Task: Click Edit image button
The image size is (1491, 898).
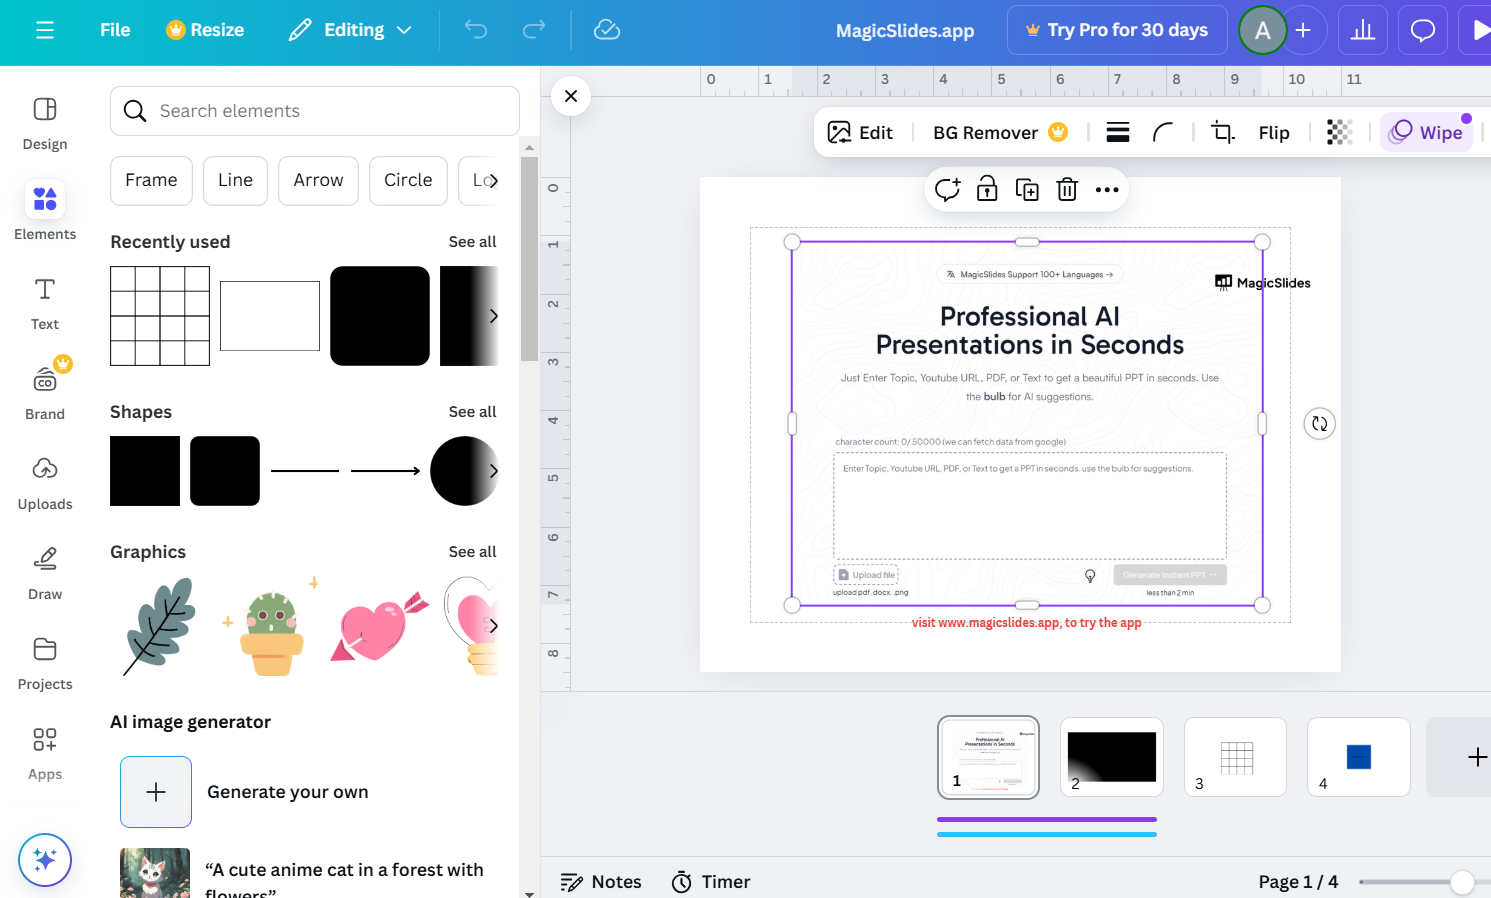Action: click(x=861, y=133)
